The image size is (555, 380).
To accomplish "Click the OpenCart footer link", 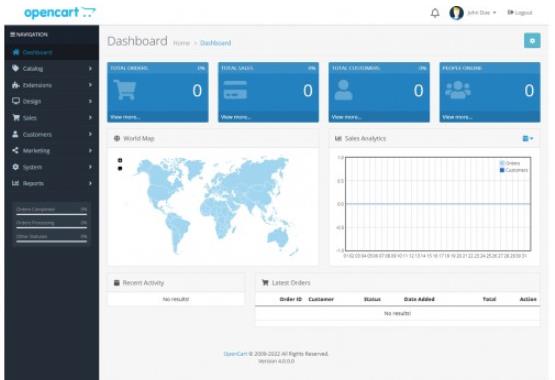I will 235,354.
